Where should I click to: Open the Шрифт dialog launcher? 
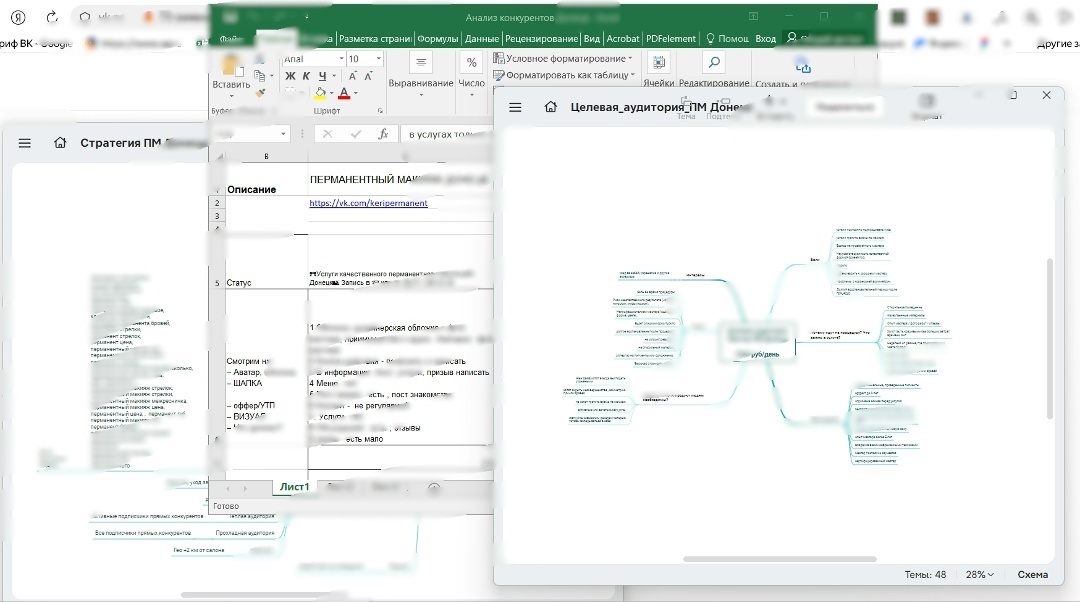380,111
